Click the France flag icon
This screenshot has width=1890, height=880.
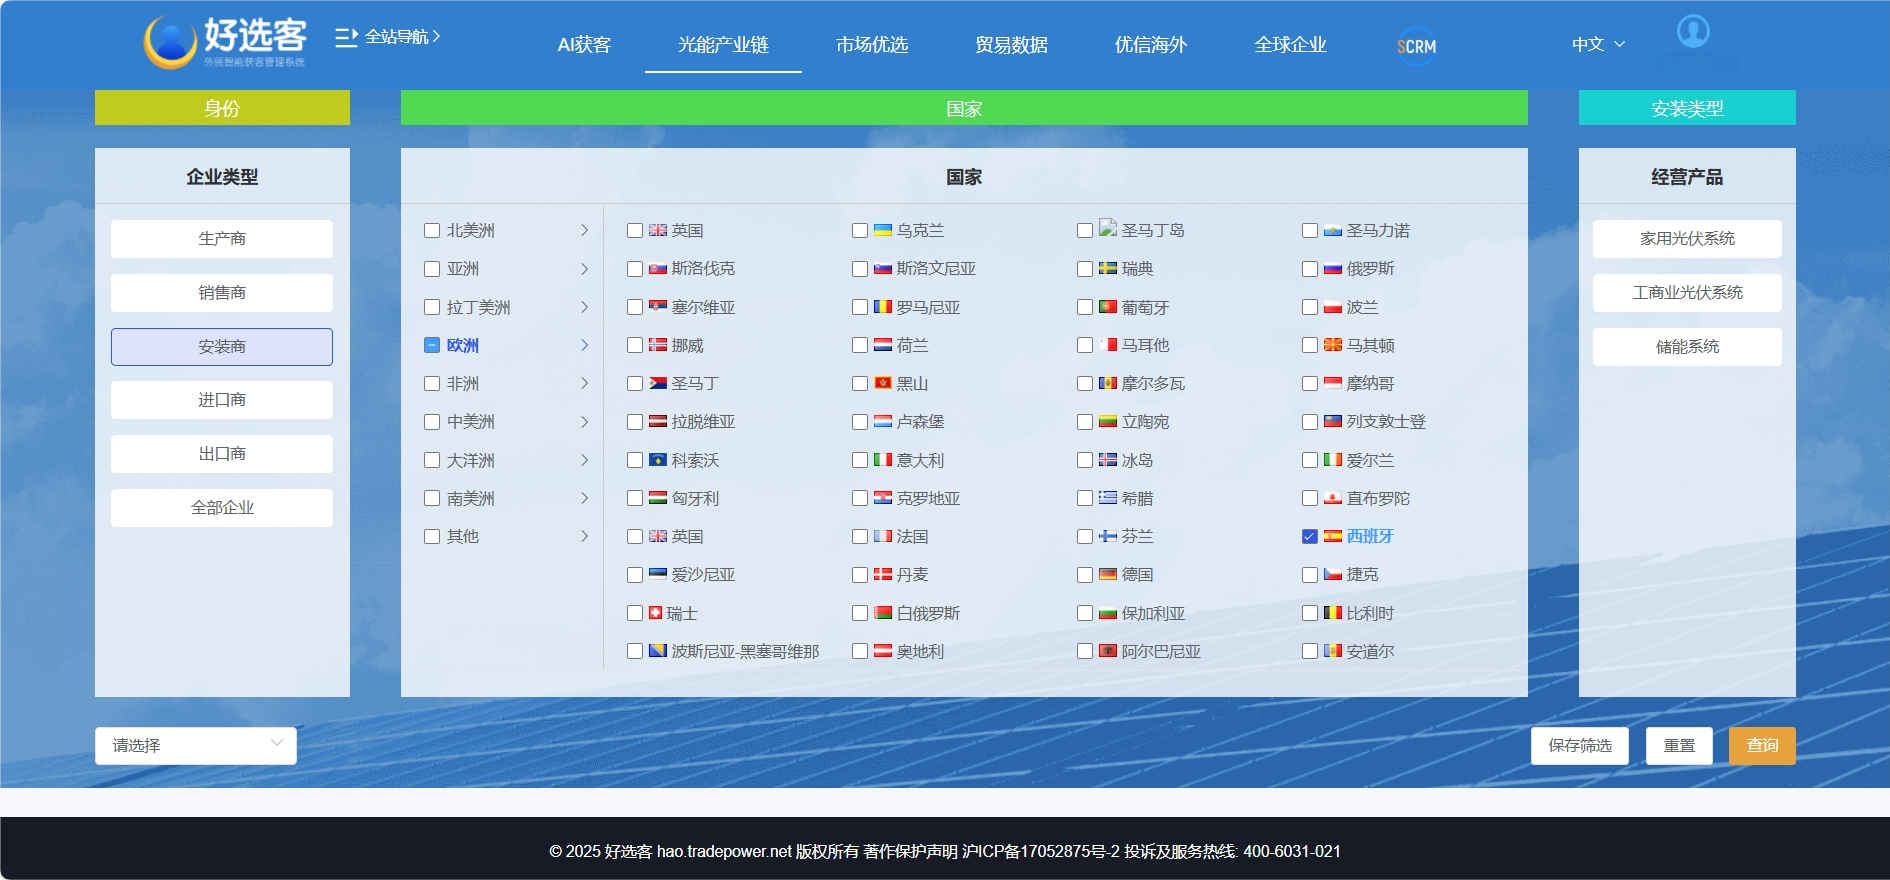pyautogui.click(x=883, y=536)
